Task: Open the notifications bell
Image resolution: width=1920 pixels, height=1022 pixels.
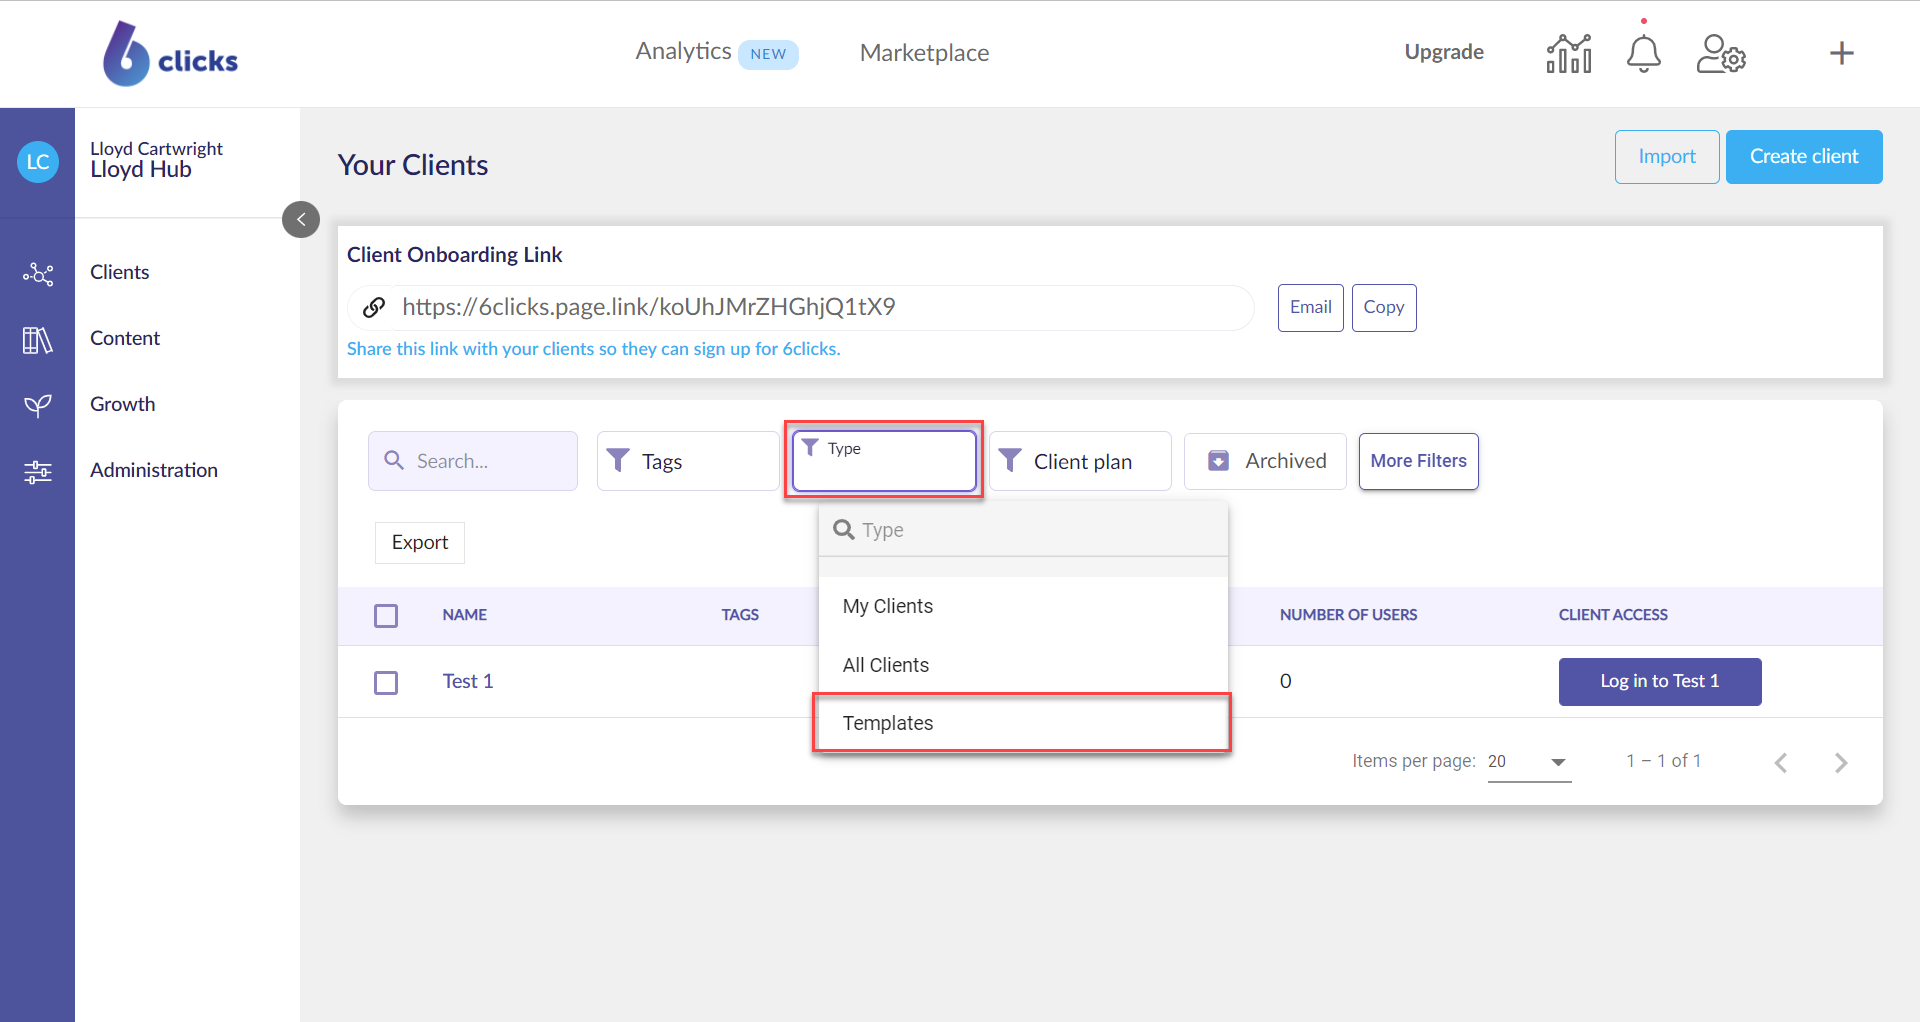Action: [x=1643, y=53]
